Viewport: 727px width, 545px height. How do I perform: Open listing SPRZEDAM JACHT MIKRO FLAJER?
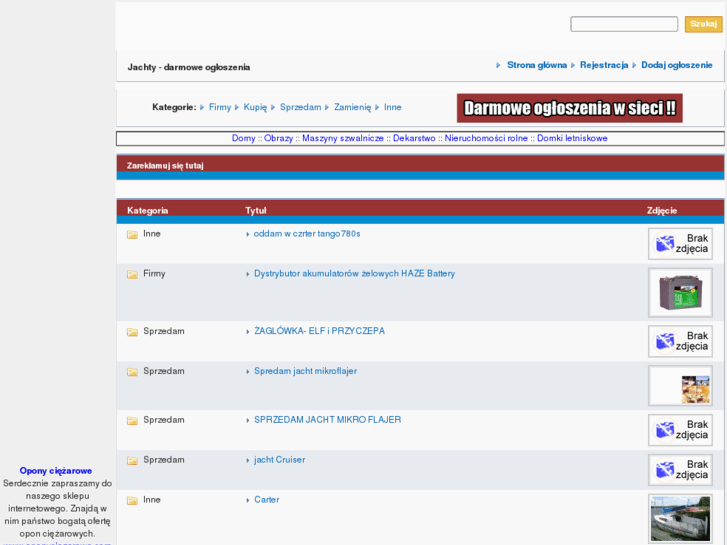pos(327,420)
